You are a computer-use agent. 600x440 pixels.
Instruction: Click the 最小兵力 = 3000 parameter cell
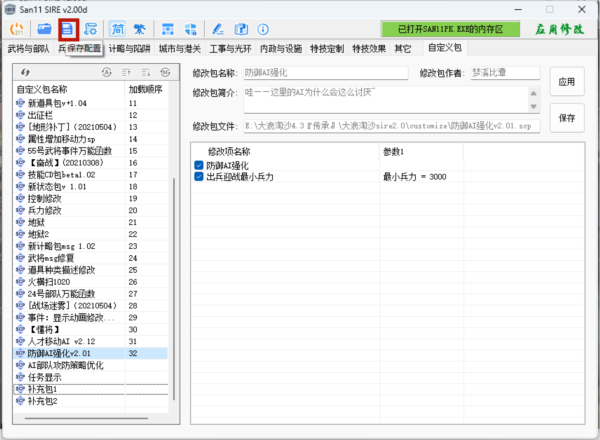point(421,176)
